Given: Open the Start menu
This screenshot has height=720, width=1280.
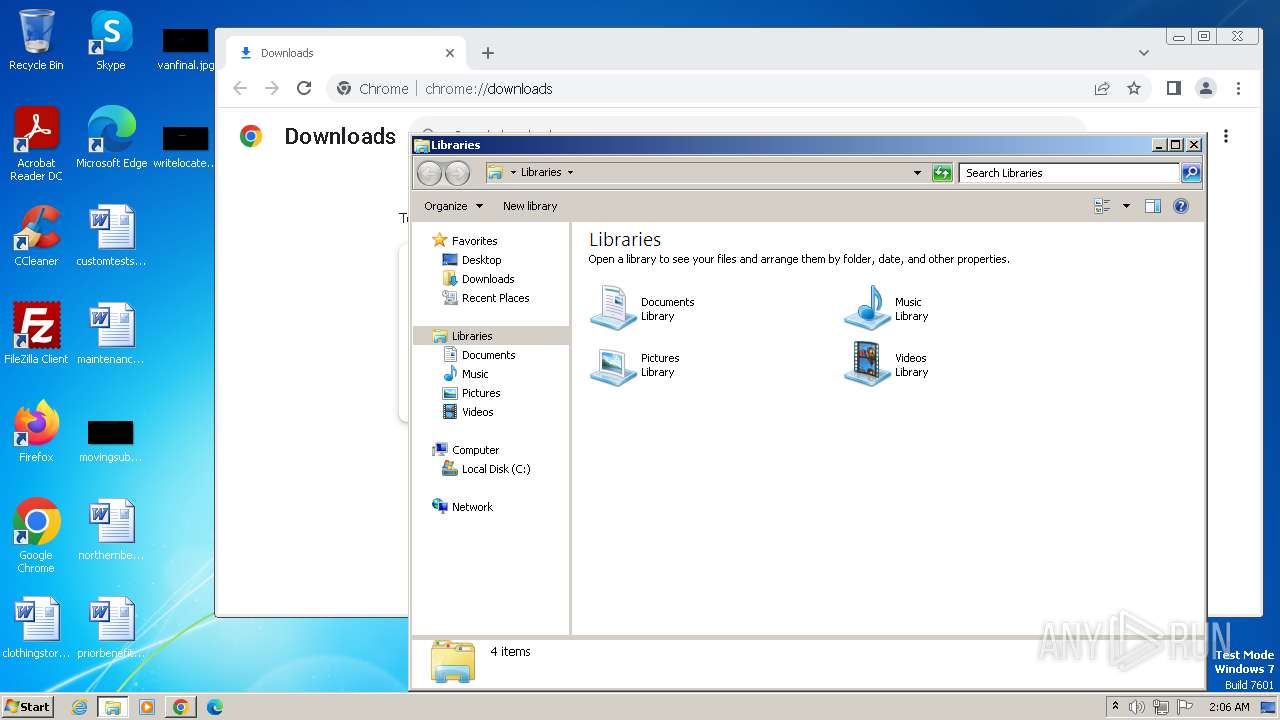Looking at the screenshot, I should pos(27,706).
